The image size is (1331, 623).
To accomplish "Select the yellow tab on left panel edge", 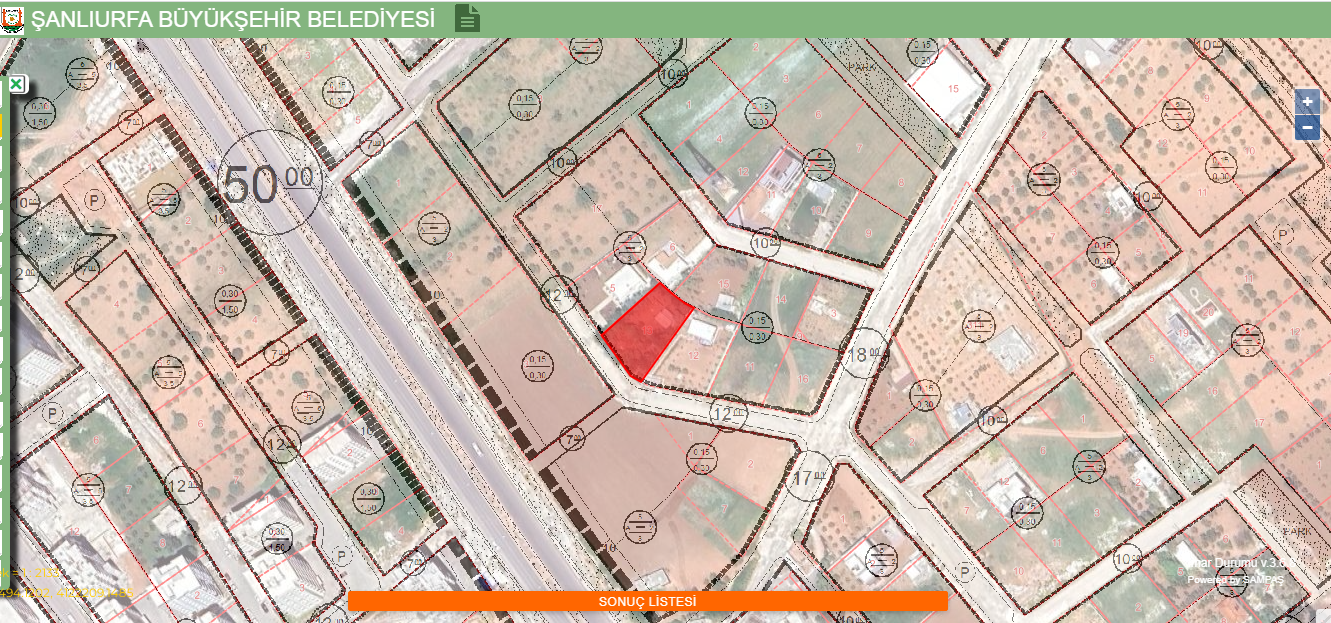I will [1, 125].
